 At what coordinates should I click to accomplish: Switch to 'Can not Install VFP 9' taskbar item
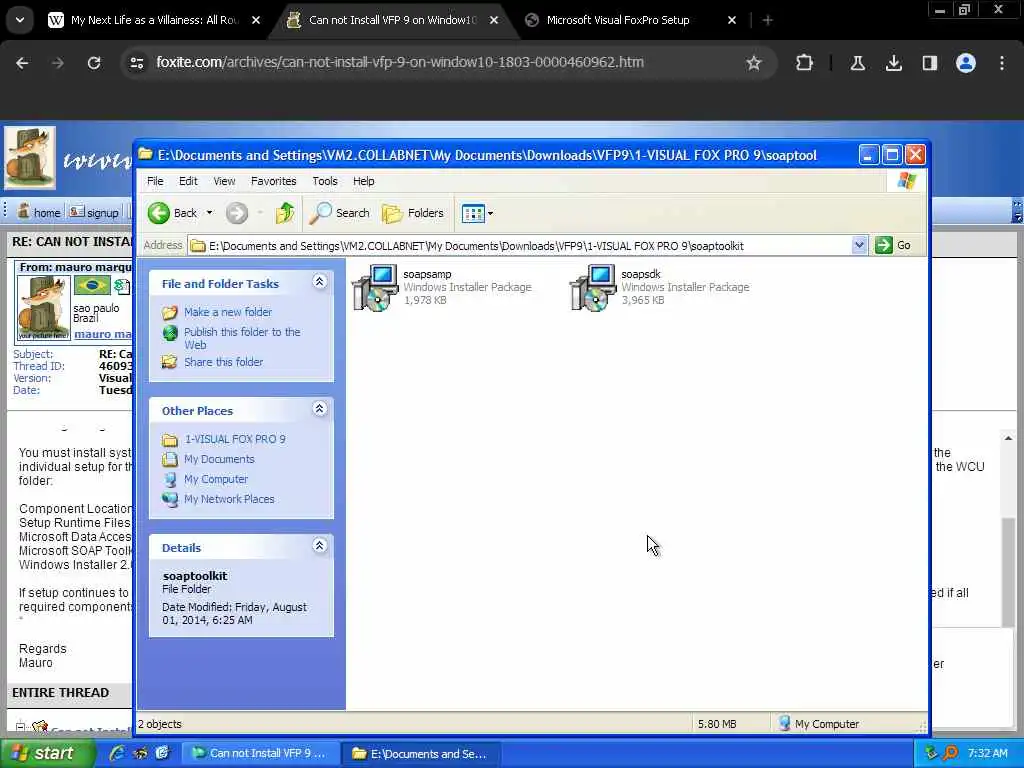click(260, 753)
